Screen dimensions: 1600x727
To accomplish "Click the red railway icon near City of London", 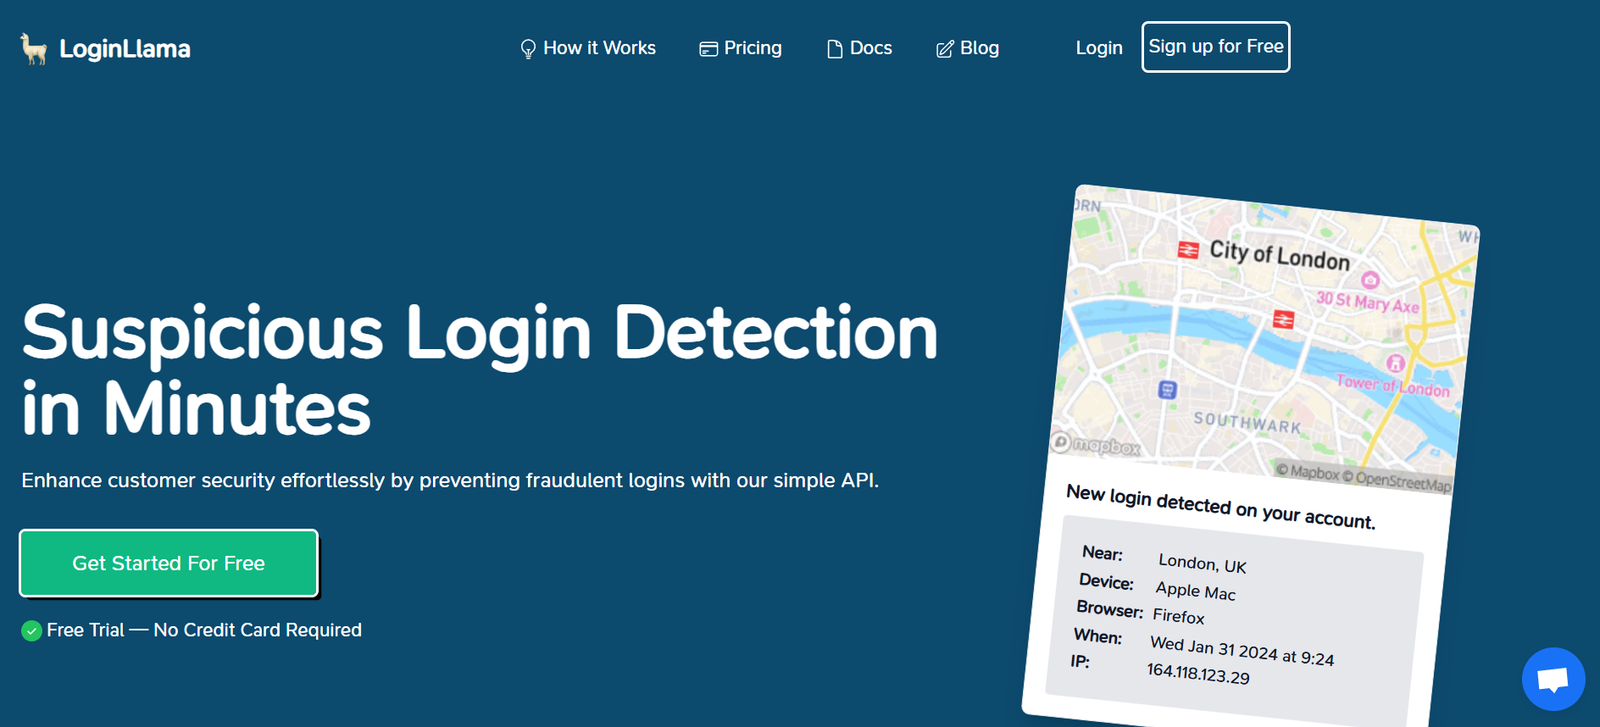I will (1188, 250).
